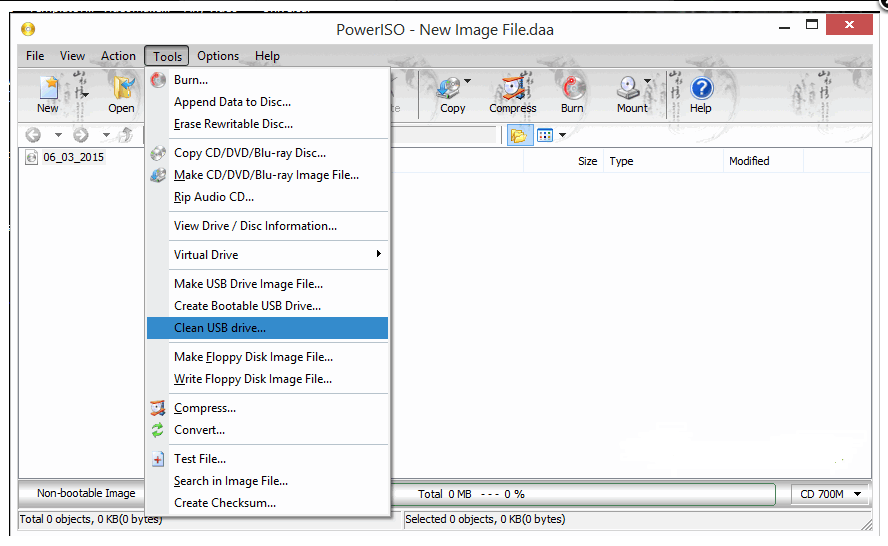Click the Non-bootable Image button
The height and width of the screenshot is (546, 888).
(x=86, y=493)
